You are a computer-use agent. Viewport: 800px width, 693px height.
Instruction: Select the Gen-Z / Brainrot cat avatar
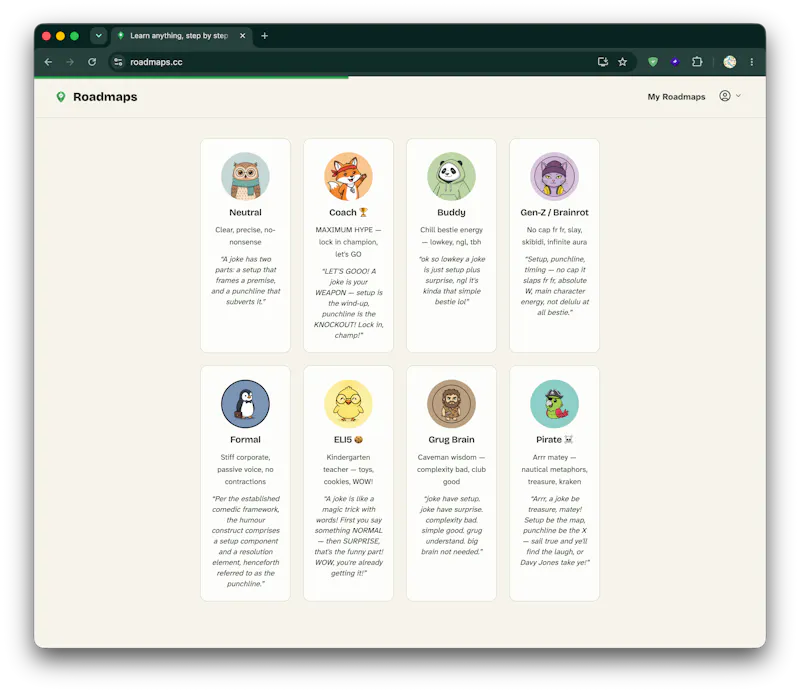click(555, 176)
